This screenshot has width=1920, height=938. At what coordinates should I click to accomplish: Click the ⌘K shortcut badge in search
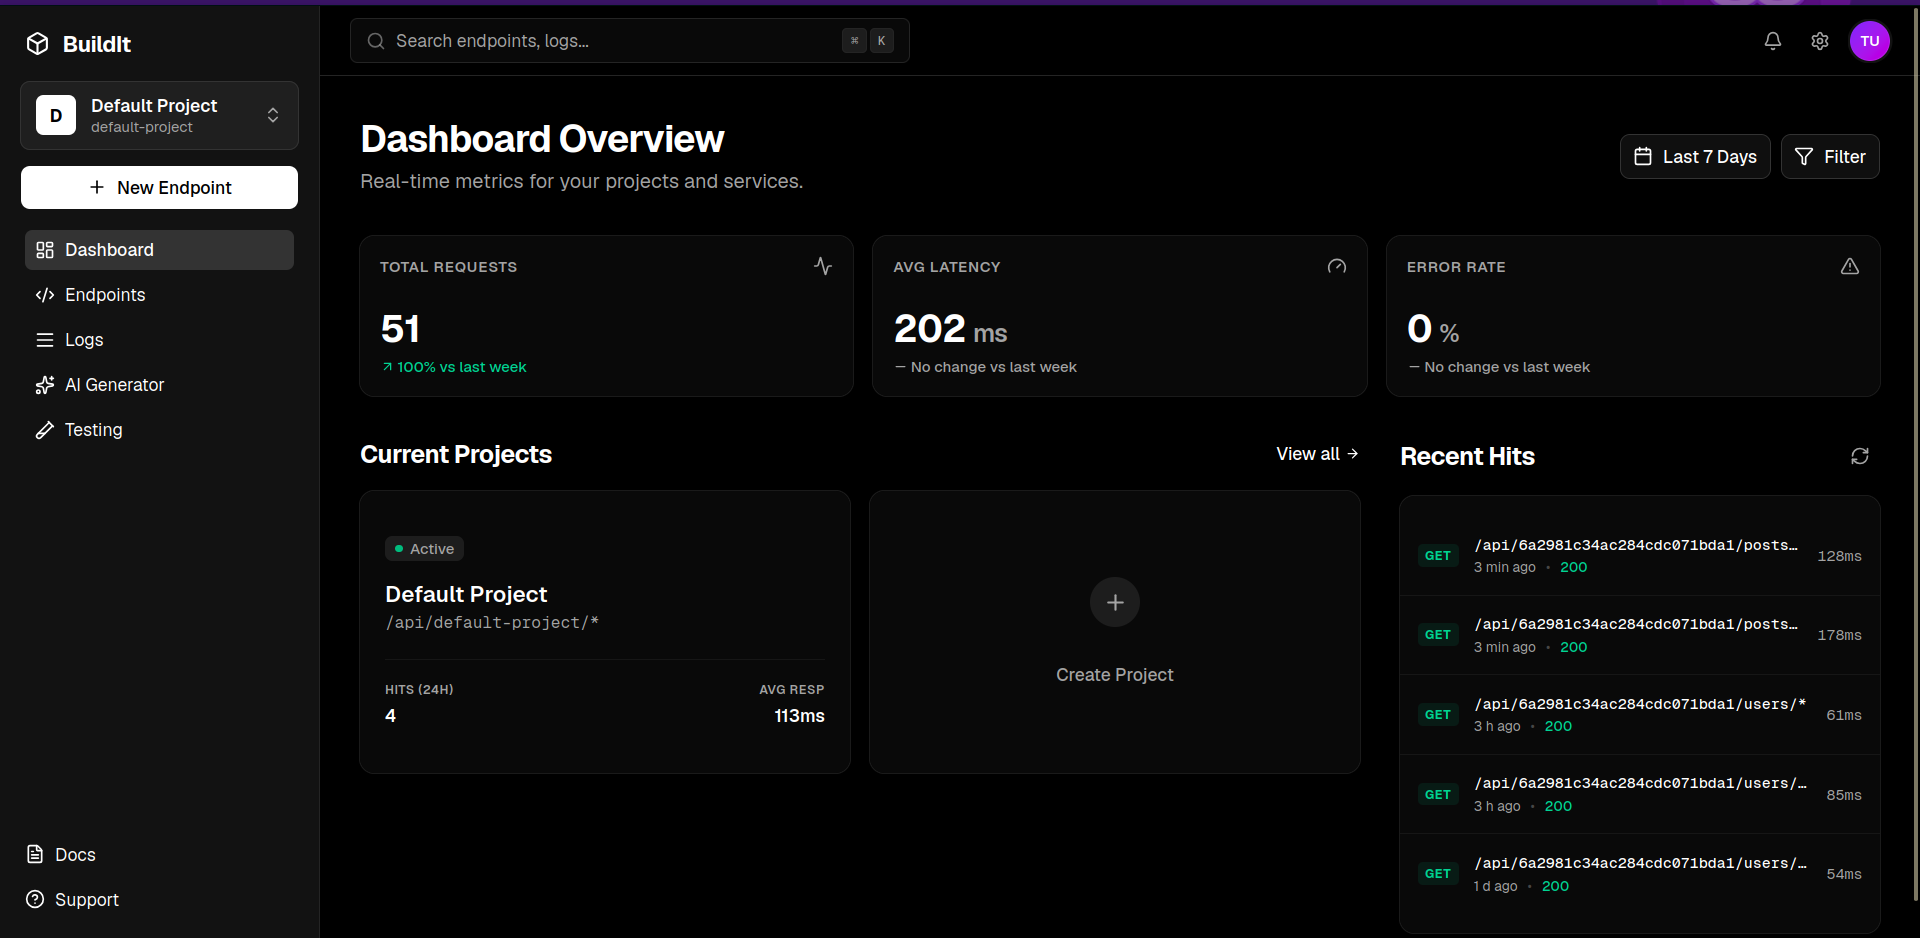[x=868, y=41]
